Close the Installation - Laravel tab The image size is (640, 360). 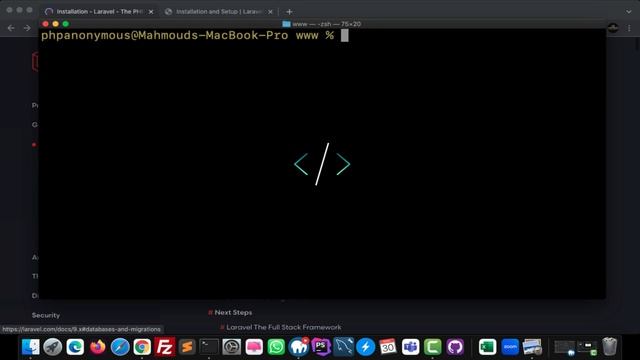(x=151, y=12)
